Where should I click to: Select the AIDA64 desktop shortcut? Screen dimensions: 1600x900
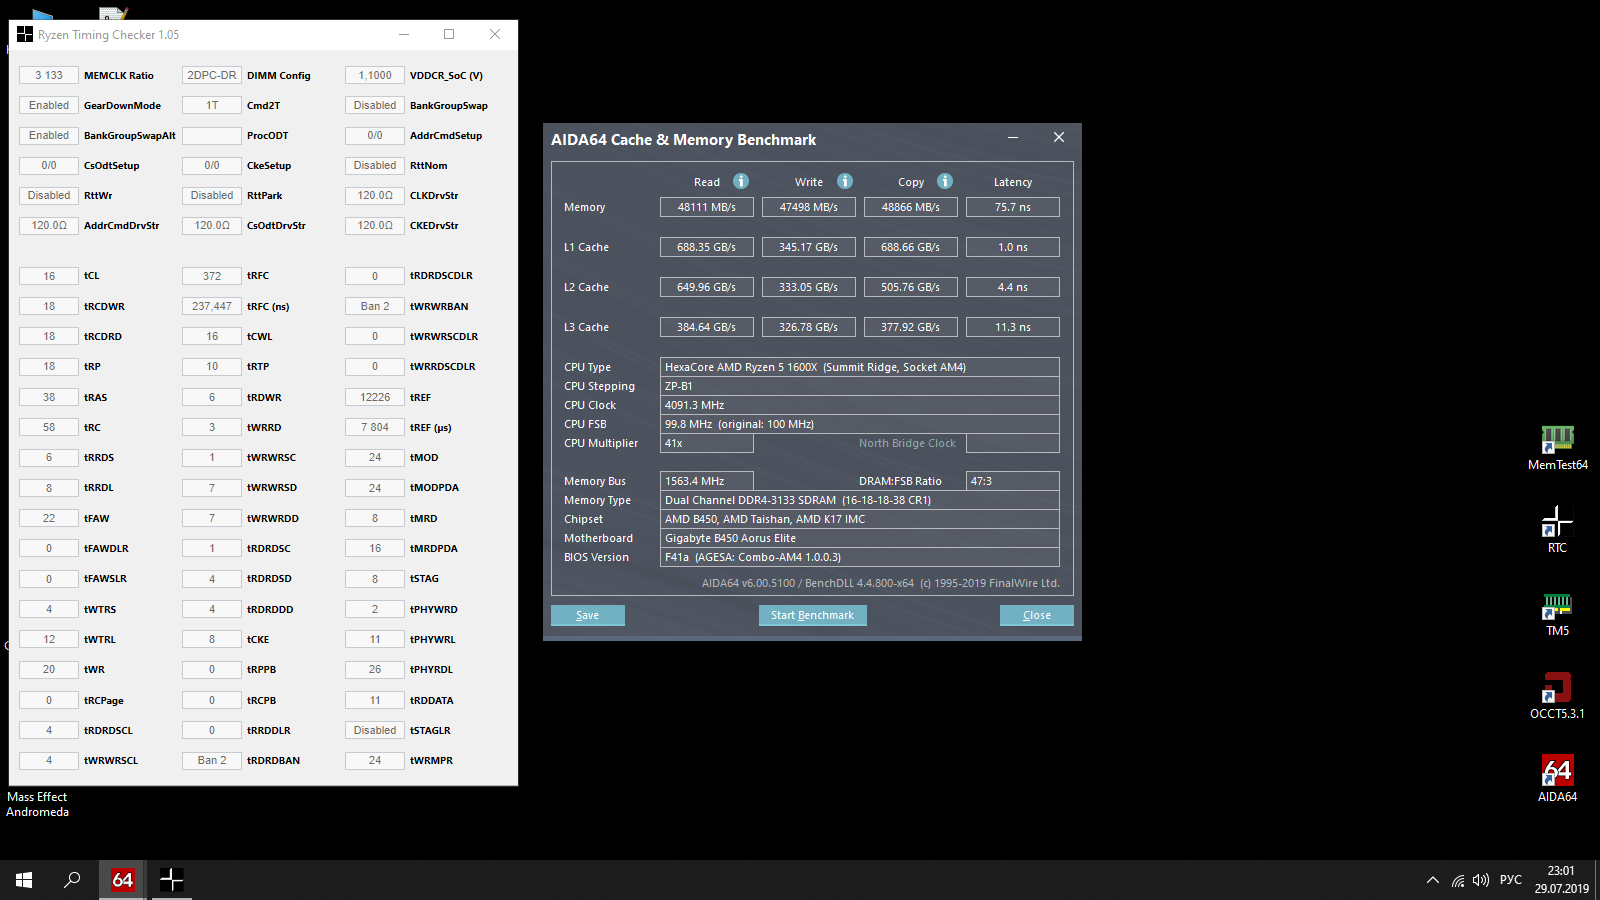pos(1557,779)
